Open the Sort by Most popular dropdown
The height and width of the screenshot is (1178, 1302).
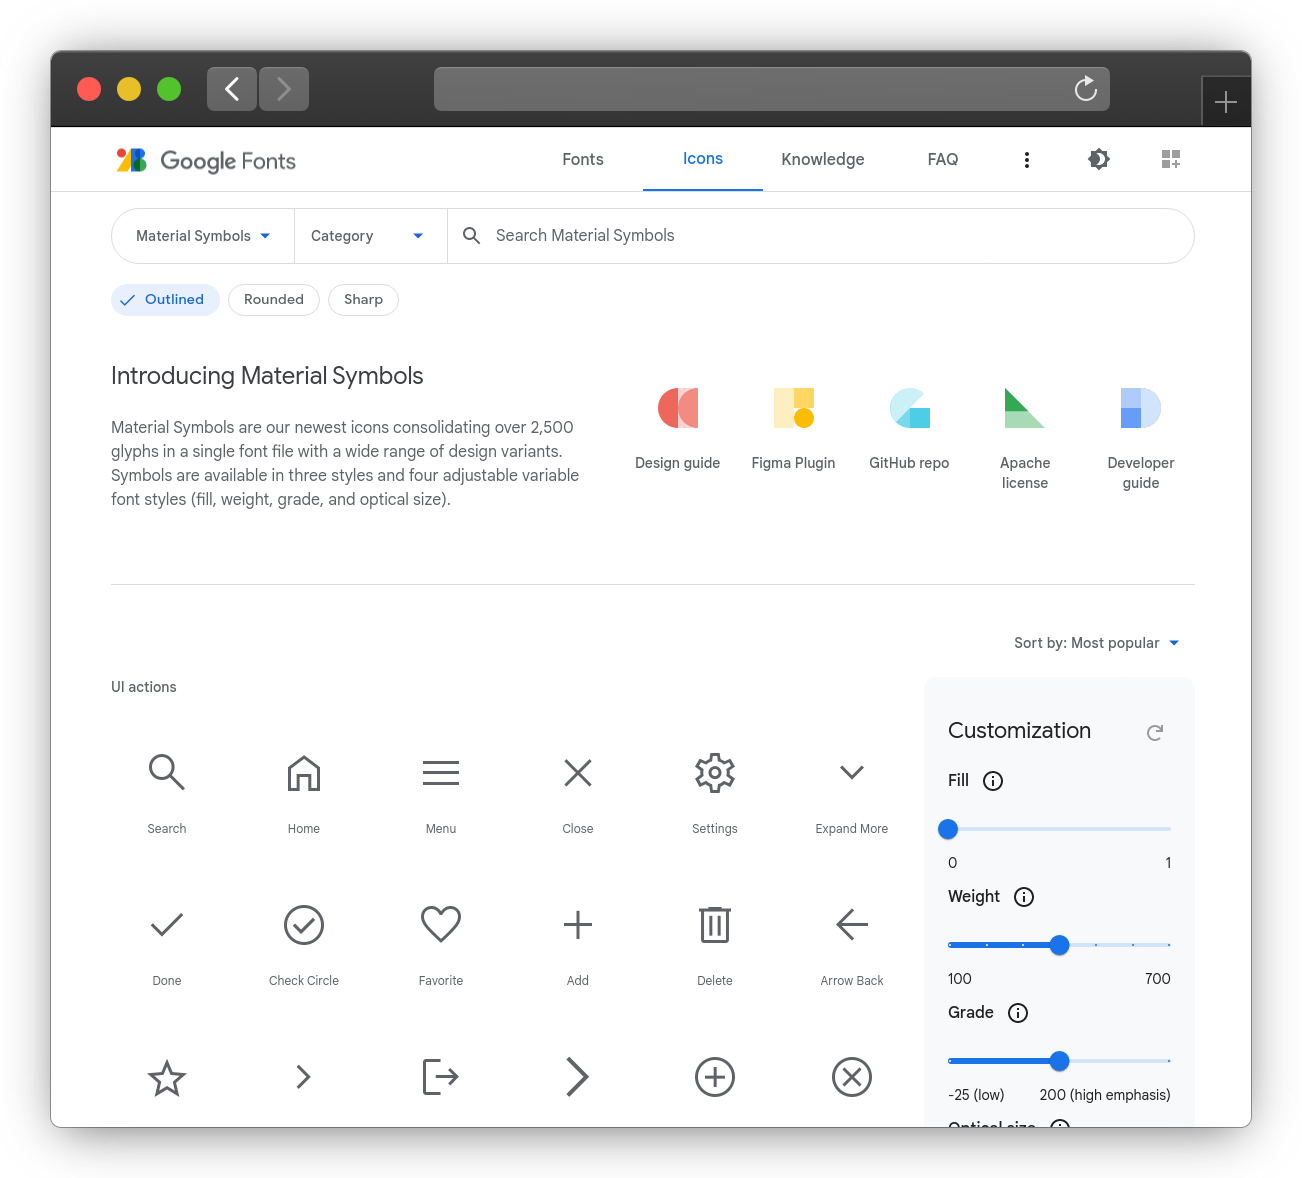pyautogui.click(x=1097, y=643)
